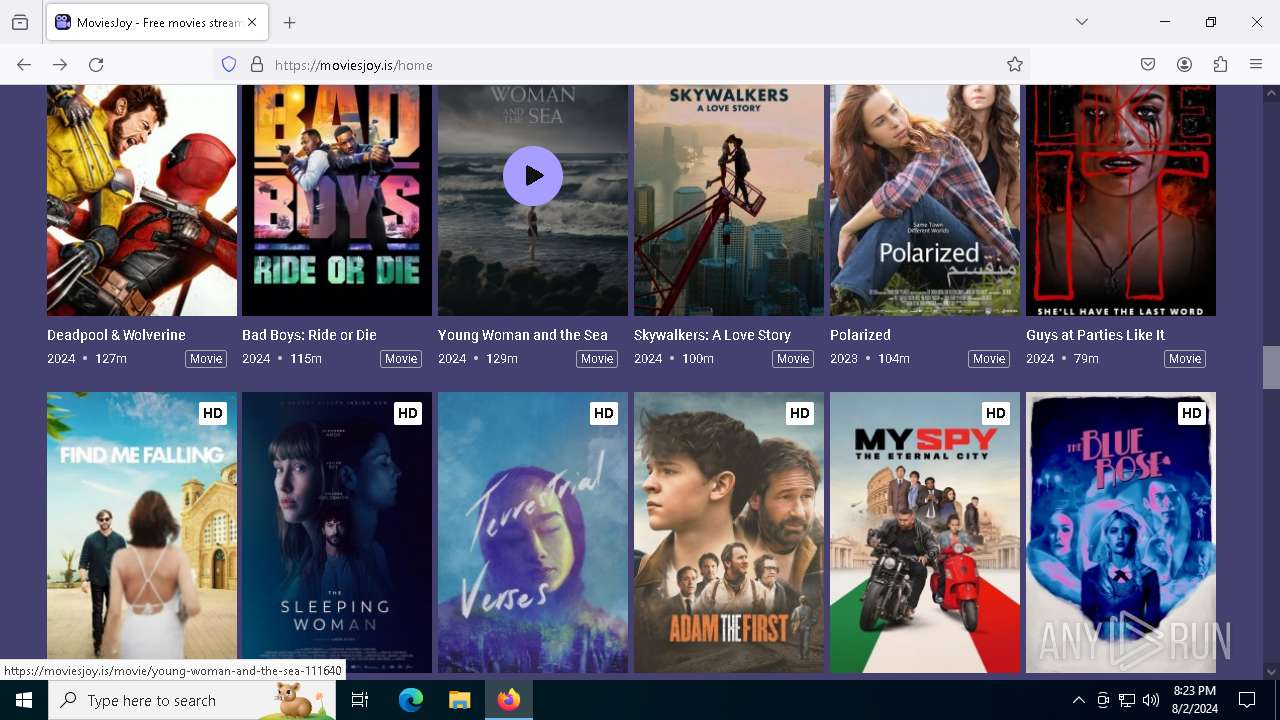This screenshot has width=1280, height=720.
Task: Click the page scrollbar thumb
Action: tap(1271, 367)
